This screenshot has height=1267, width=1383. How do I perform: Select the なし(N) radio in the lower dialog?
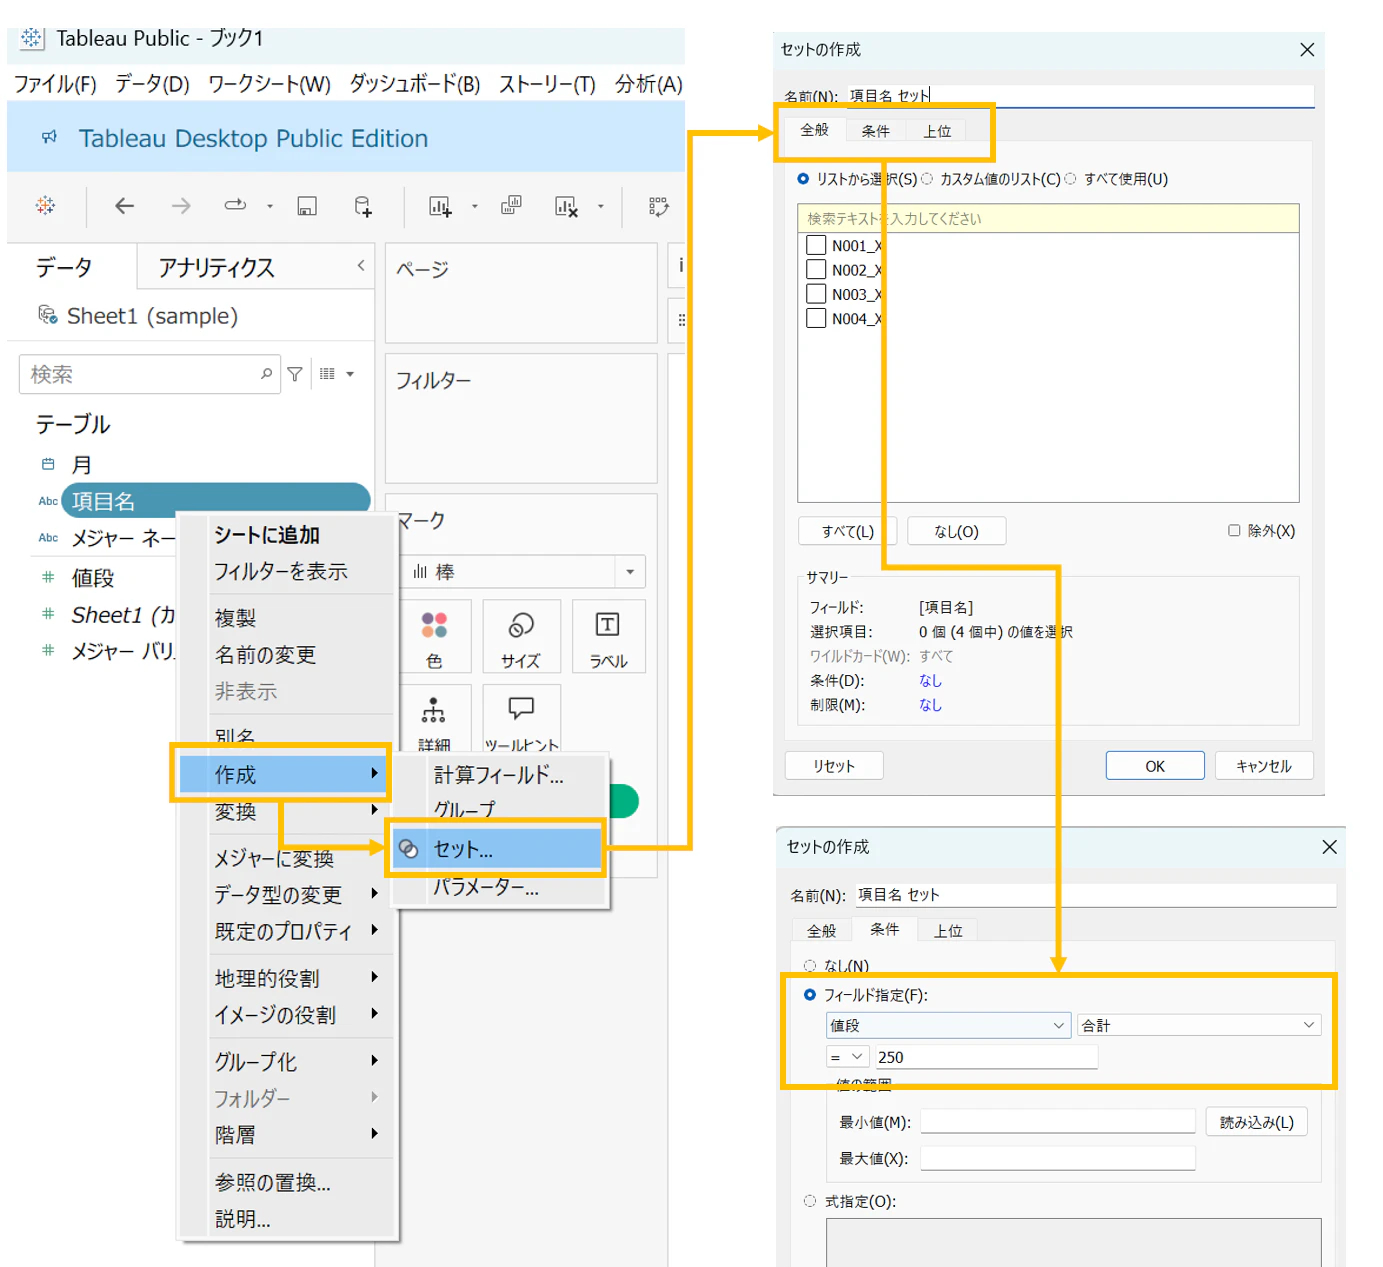(x=810, y=966)
